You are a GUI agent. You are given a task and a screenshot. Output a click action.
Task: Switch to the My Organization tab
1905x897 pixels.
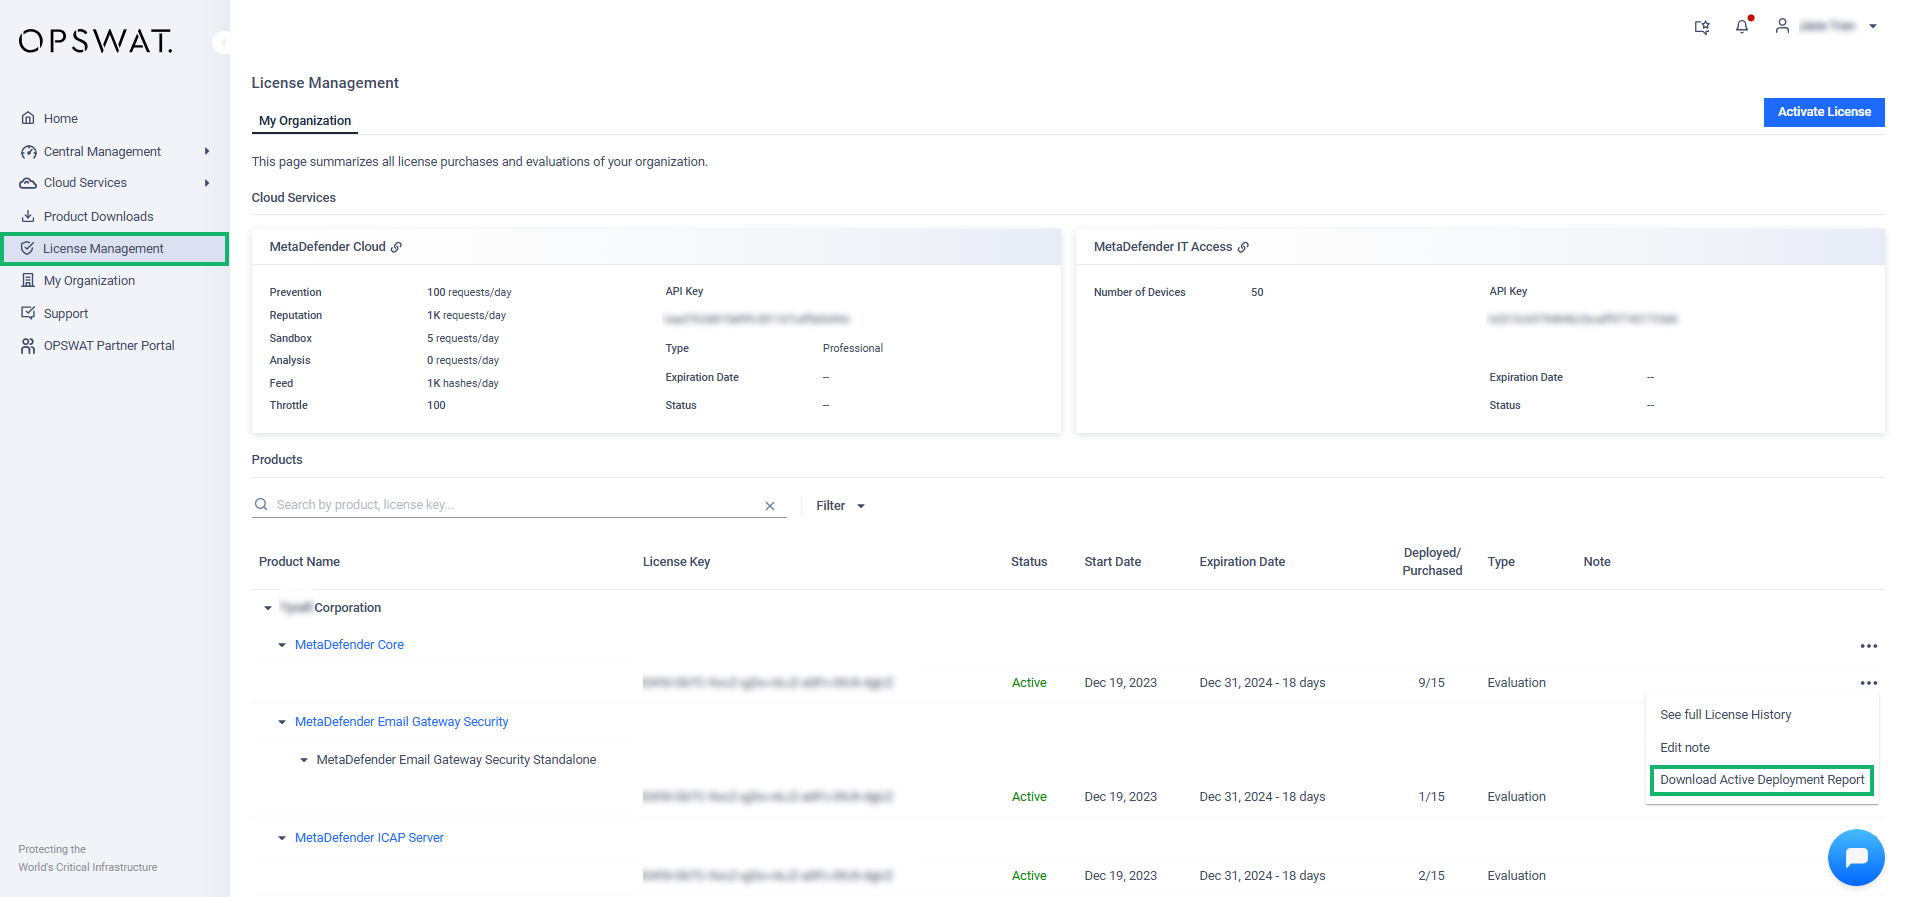(305, 121)
